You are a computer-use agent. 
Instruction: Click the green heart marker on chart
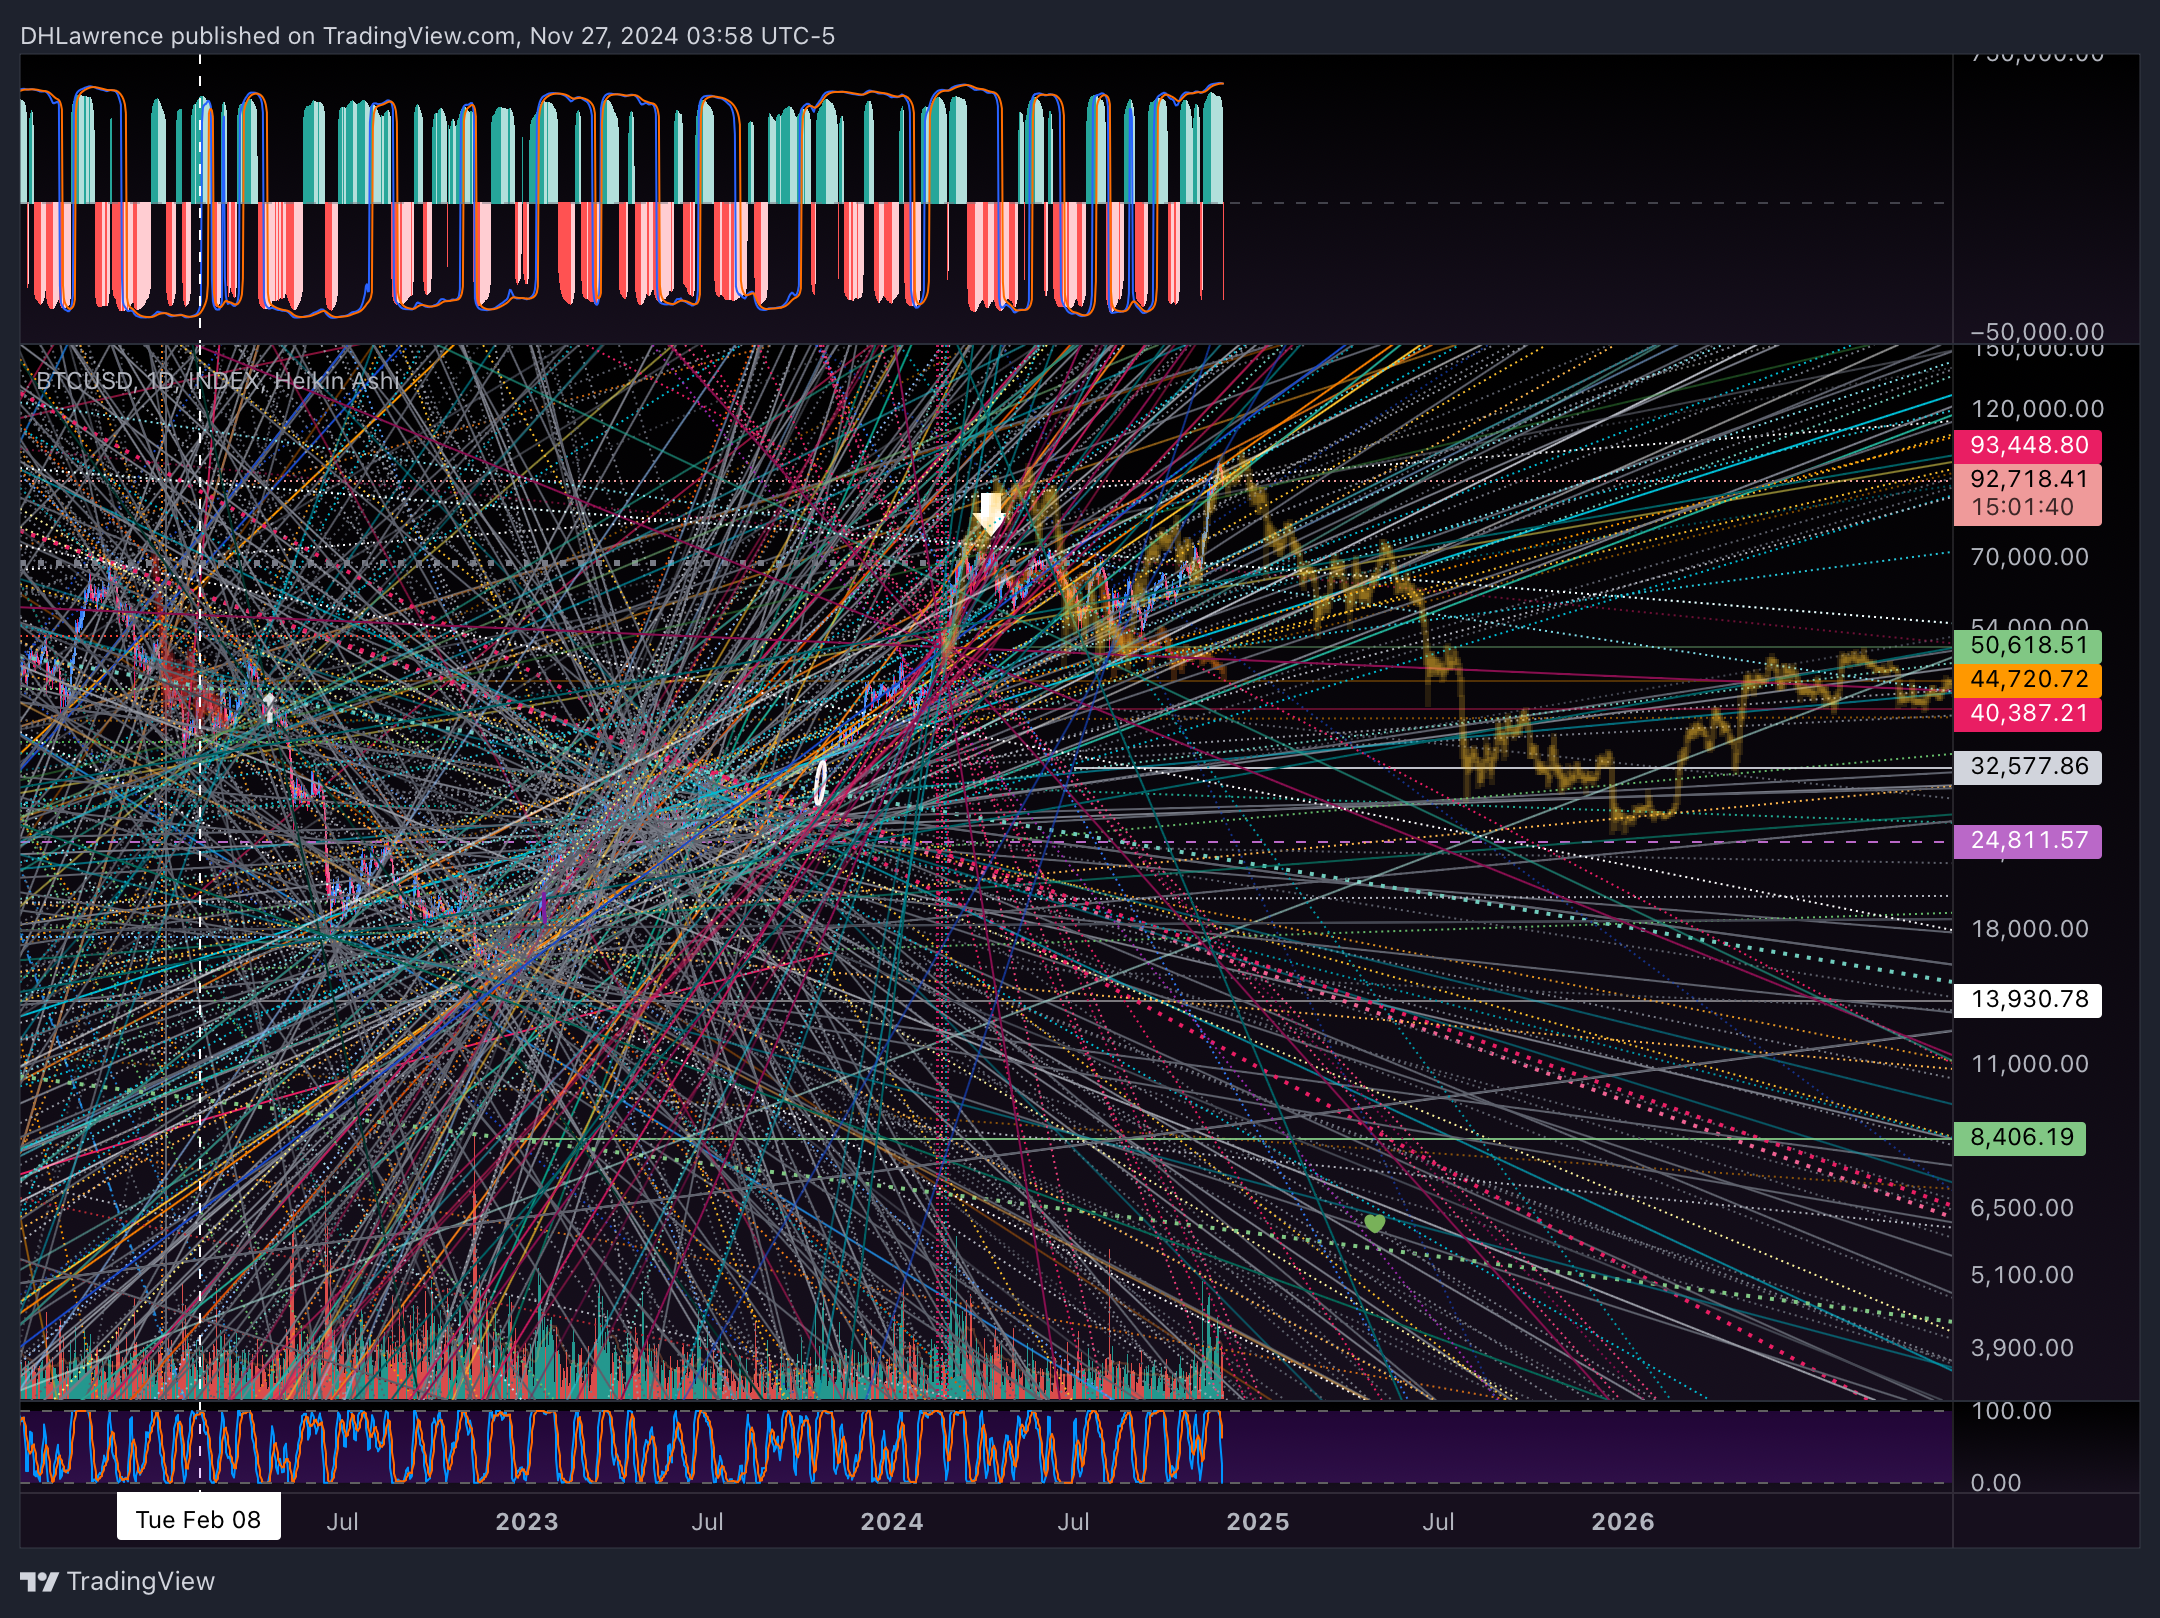pyautogui.click(x=1375, y=1223)
